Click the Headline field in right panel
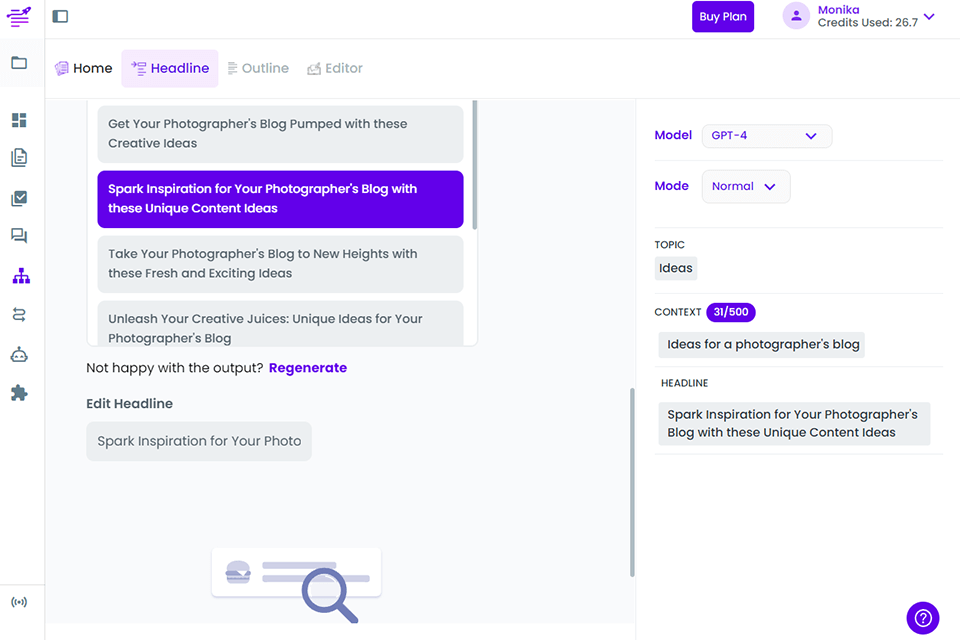Viewport: 960px width, 640px height. click(x=794, y=423)
